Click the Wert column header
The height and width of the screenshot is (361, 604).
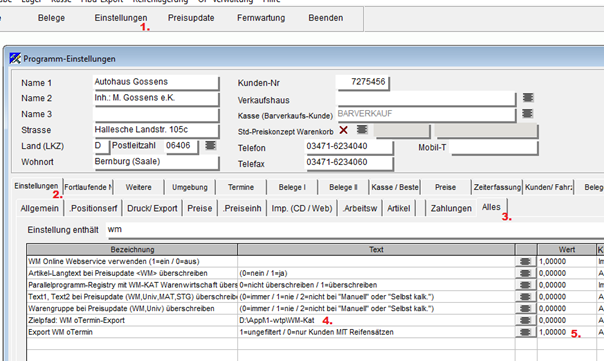[567, 250]
